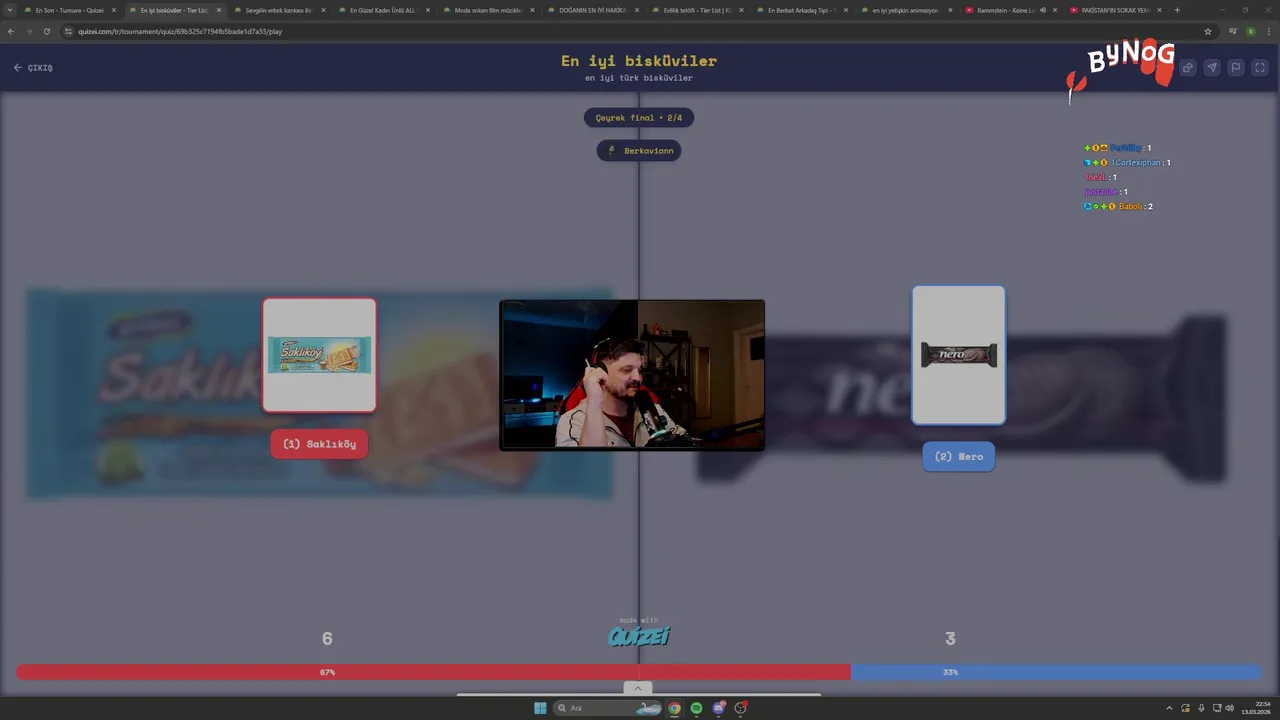1280x720 pixels.
Task: Vote for (1) Saklıköy button
Action: point(319,444)
